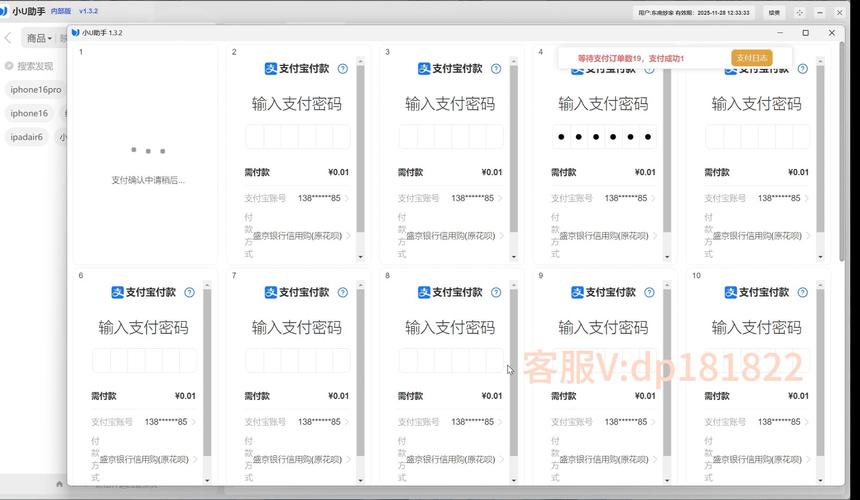This screenshot has height=500, width=860.
Task: Expand the 支付宝账号 chevron in panel 2
Action: click(348, 198)
